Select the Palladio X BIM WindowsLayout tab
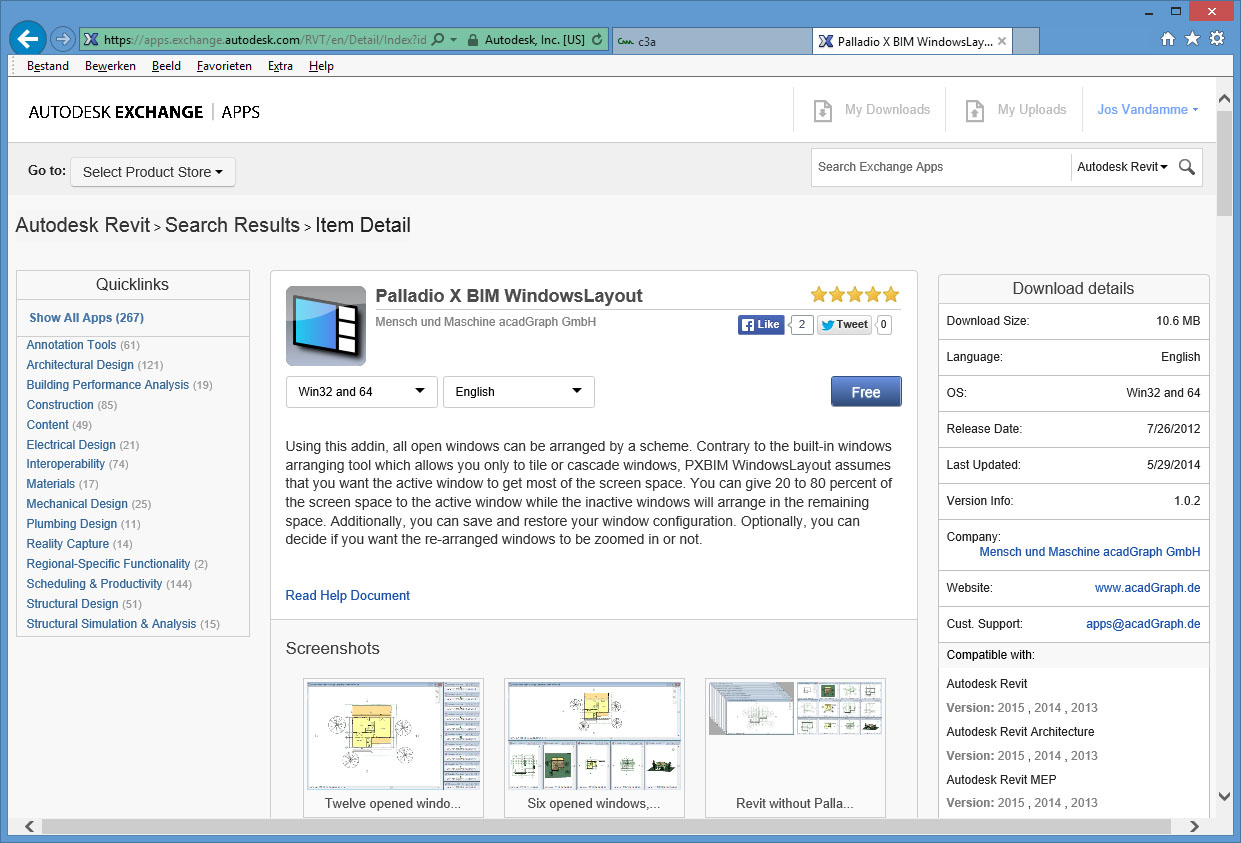The height and width of the screenshot is (843, 1241). [x=913, y=41]
